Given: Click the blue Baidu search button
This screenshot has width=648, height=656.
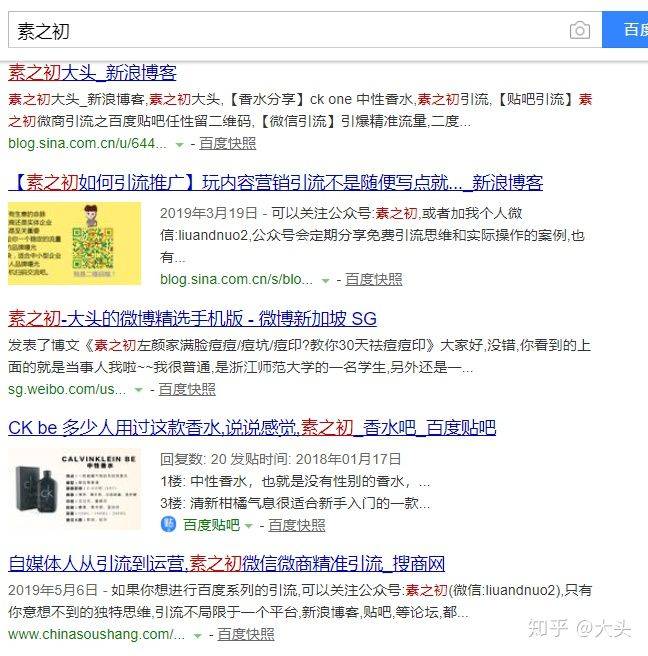Looking at the screenshot, I should [625, 30].
